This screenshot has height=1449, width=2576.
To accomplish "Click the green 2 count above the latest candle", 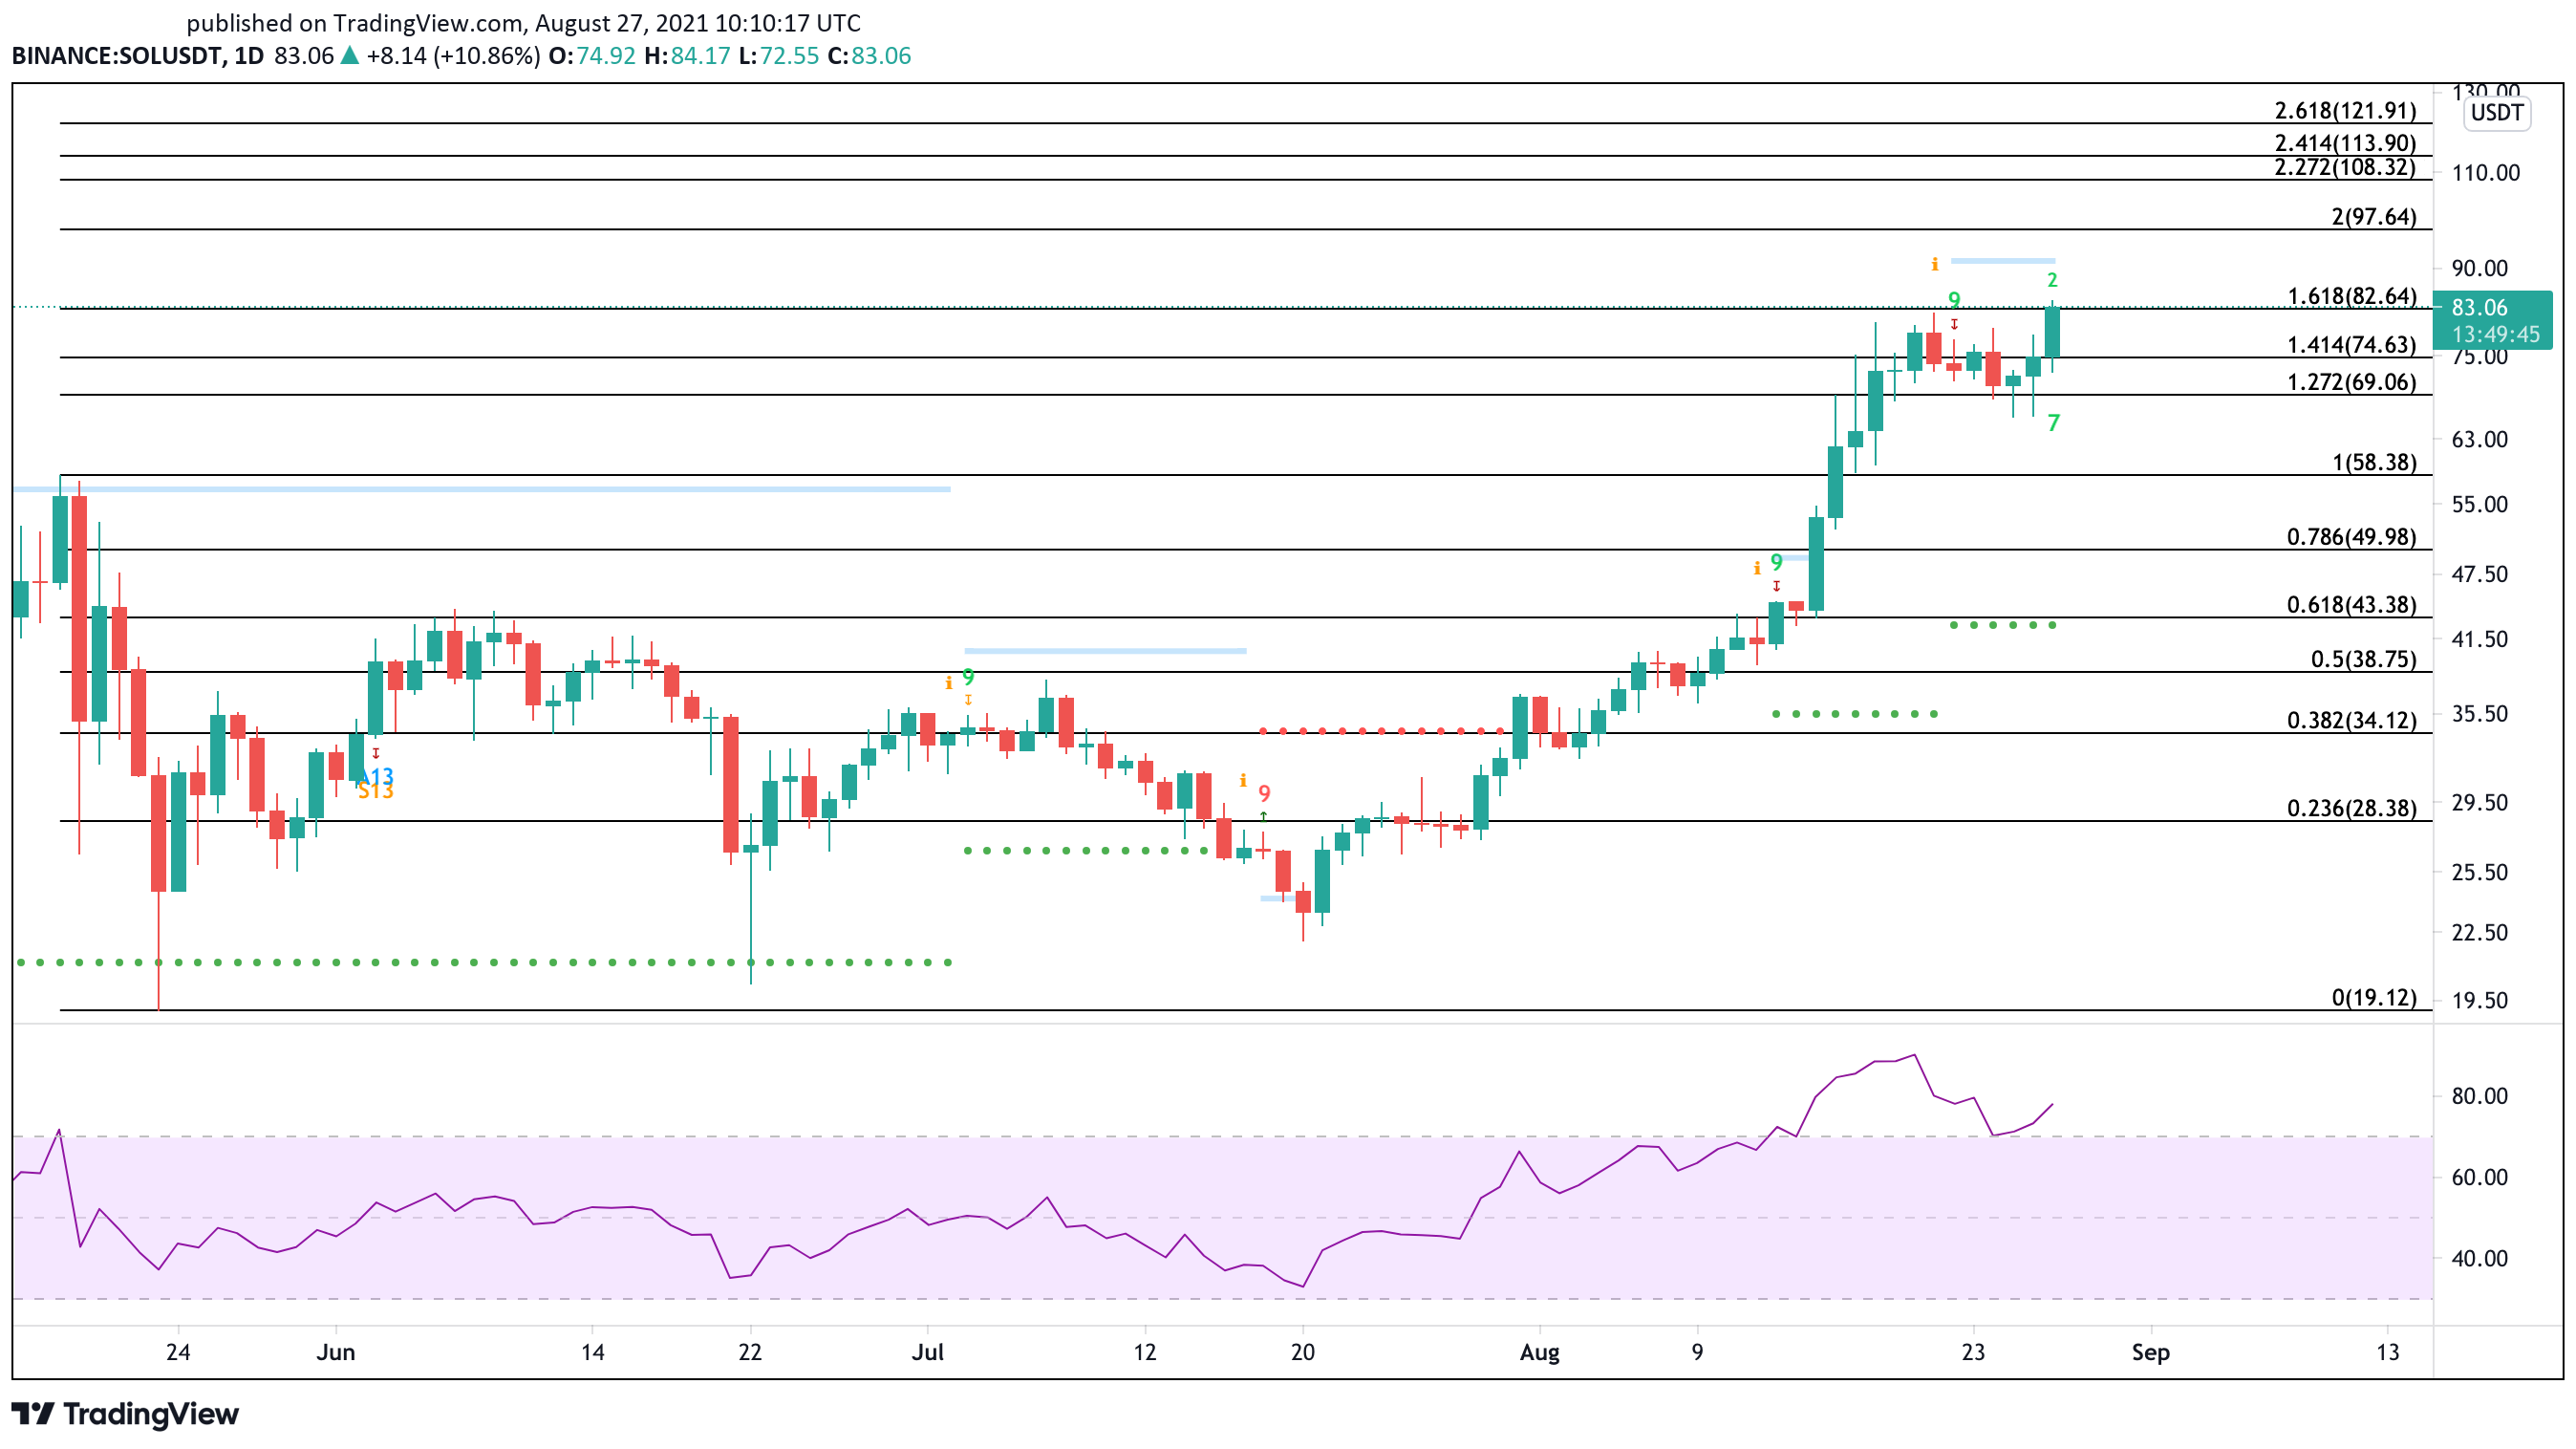I will (2052, 280).
